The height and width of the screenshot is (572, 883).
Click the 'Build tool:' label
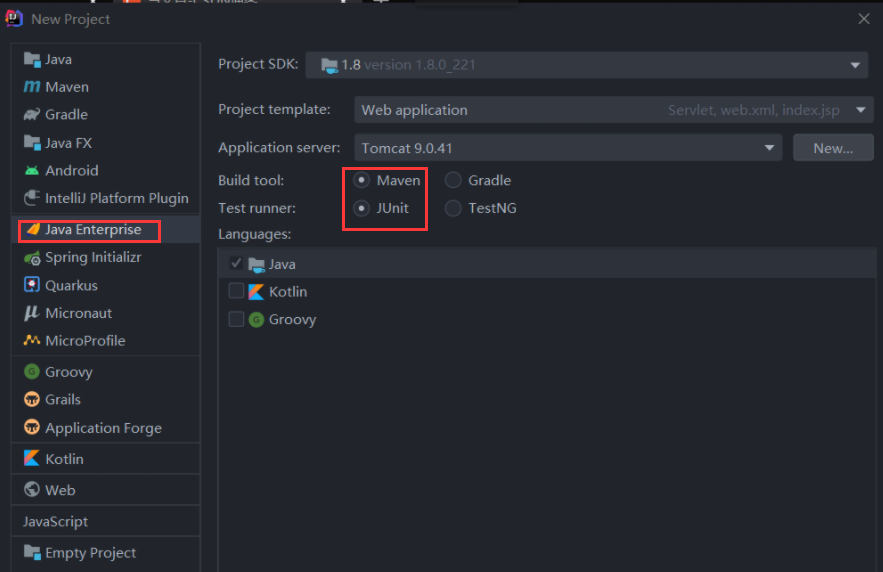251,181
